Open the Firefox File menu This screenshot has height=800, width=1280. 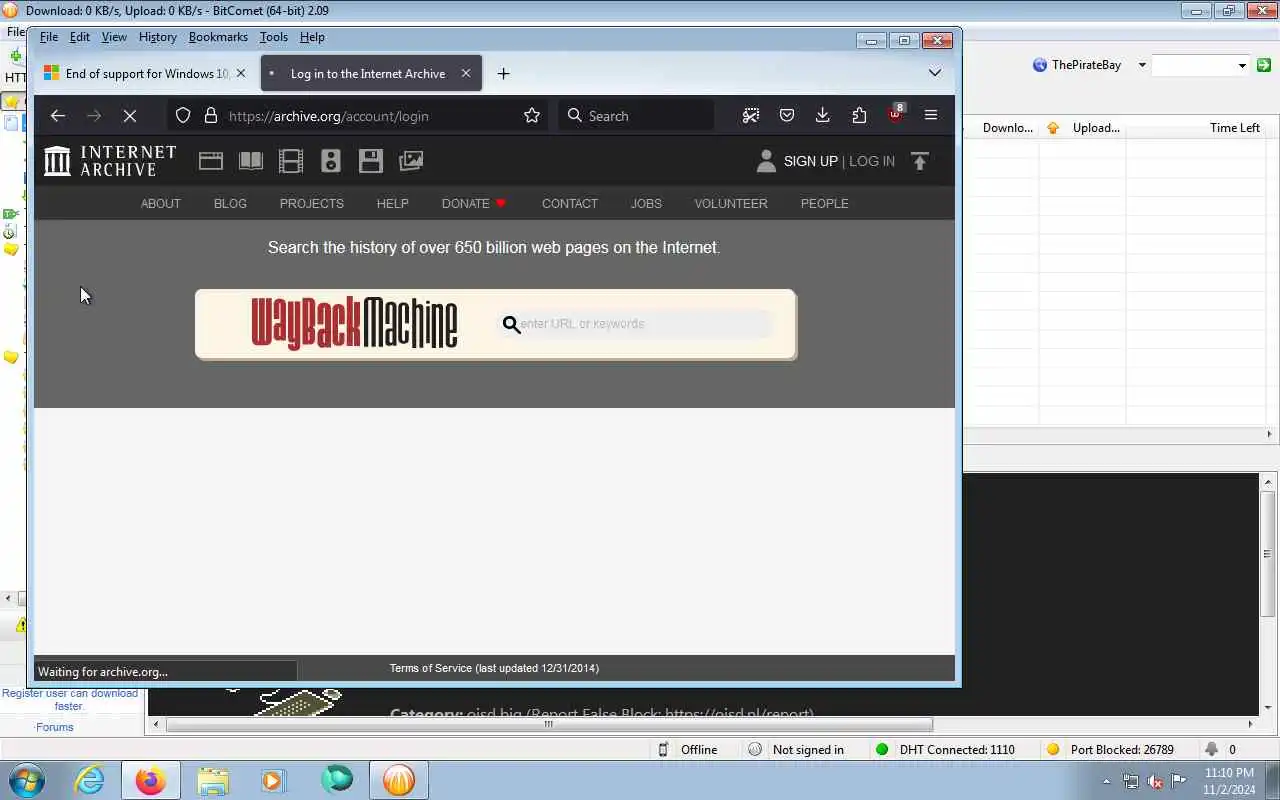(x=48, y=37)
